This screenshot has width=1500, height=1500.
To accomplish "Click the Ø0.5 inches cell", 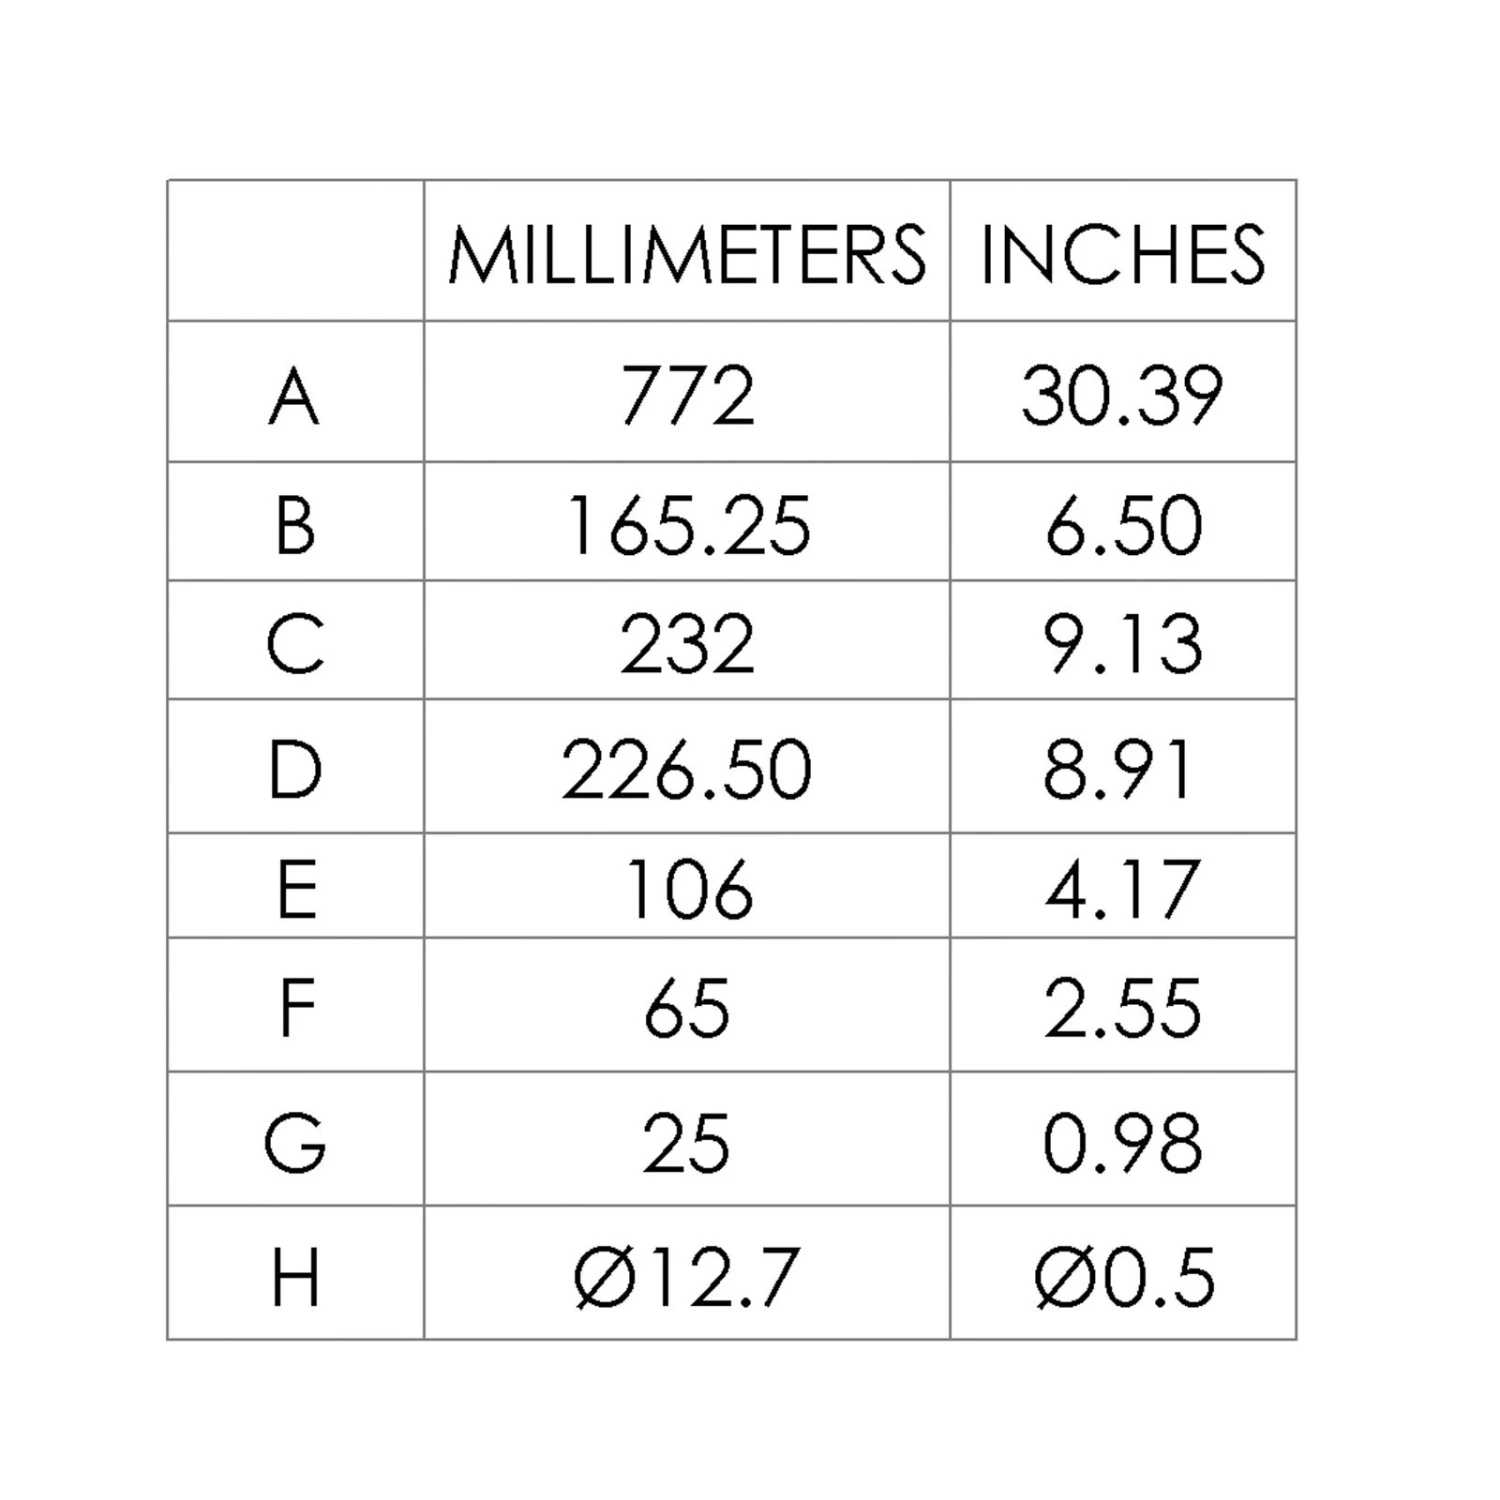I will point(1122,1277).
